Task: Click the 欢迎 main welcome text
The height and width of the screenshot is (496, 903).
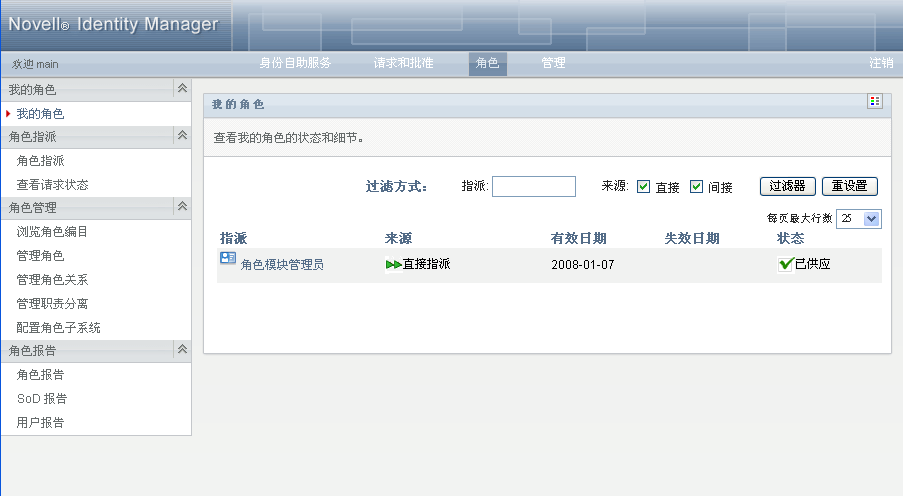Action: pos(35,64)
